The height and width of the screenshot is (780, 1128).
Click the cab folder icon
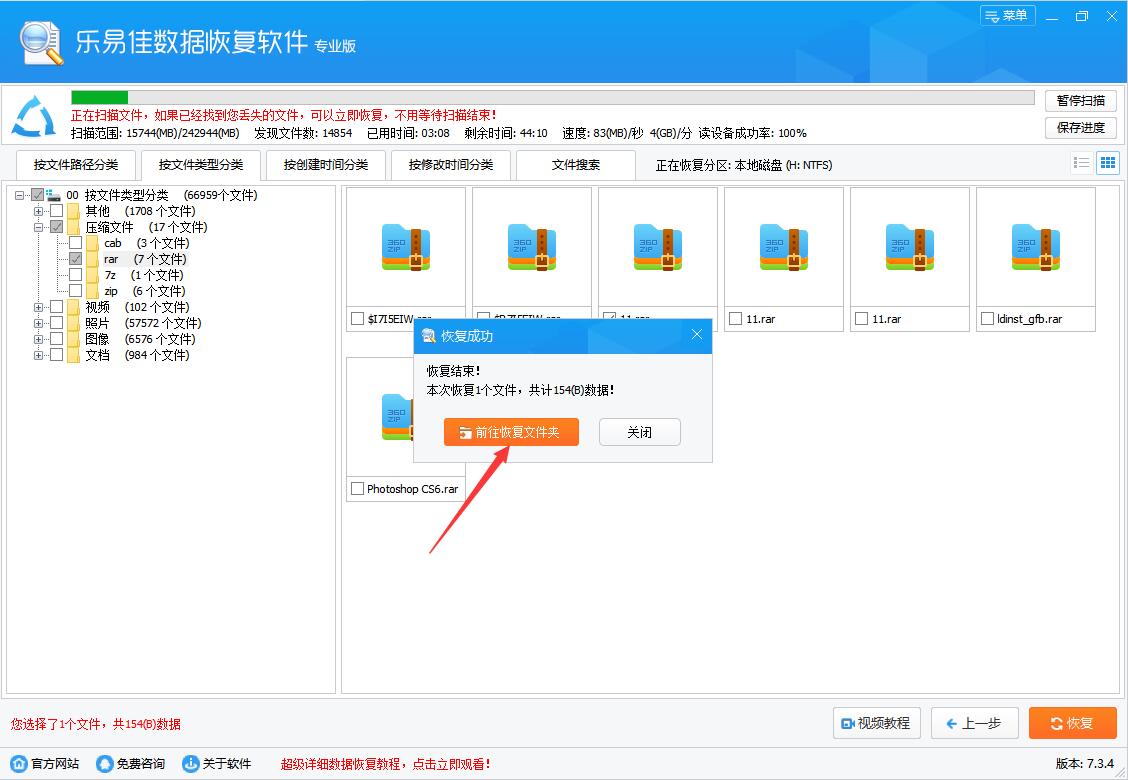[92, 243]
